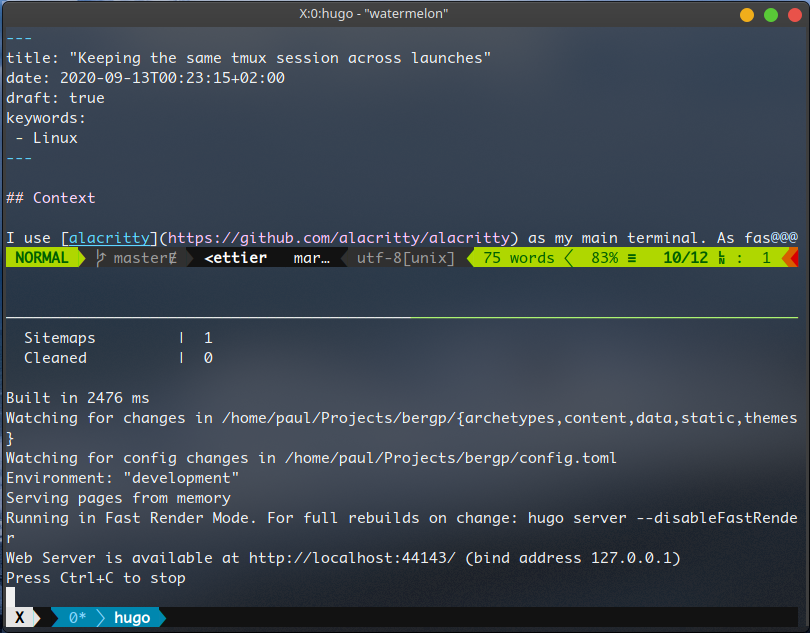This screenshot has height=633, width=810.
Task: Click the mar… filetype segment
Action: [311, 257]
